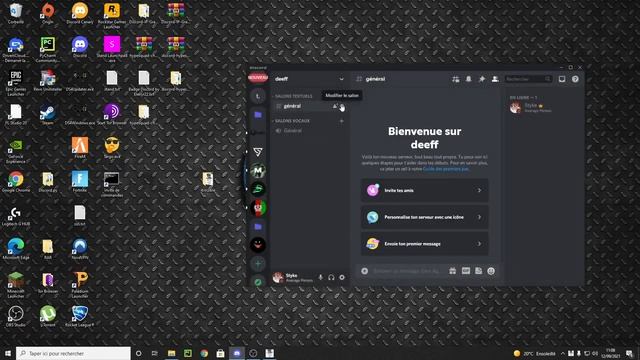Click the message text input box
This screenshot has width=640, height=360.
click(408, 271)
